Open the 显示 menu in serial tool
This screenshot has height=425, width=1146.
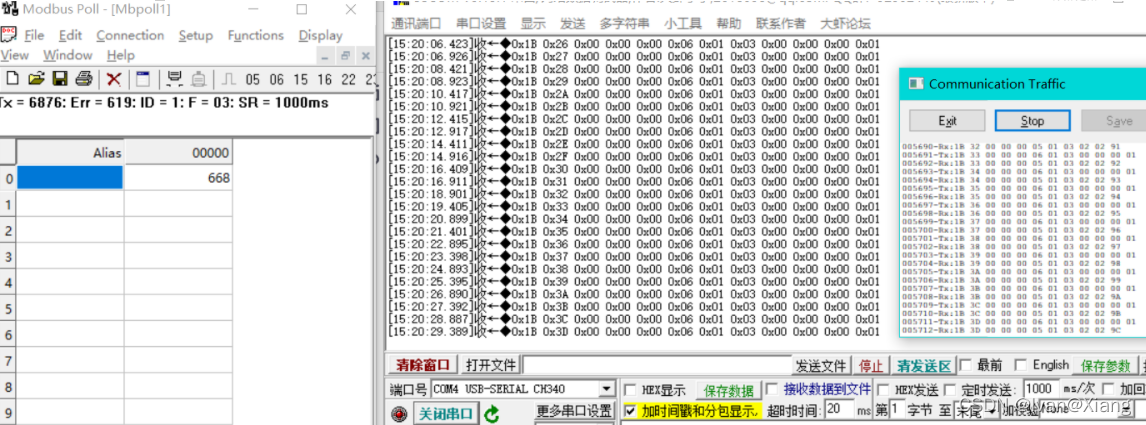[533, 23]
